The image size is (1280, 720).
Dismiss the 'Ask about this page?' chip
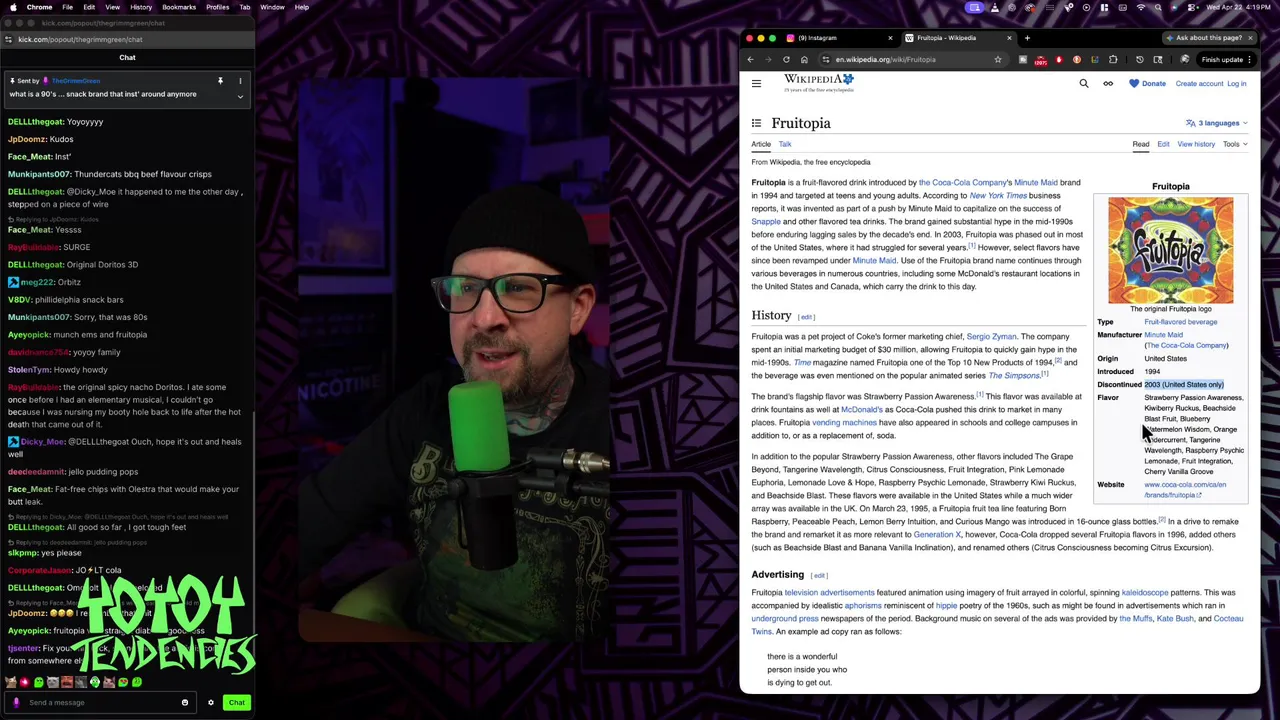[1250, 38]
